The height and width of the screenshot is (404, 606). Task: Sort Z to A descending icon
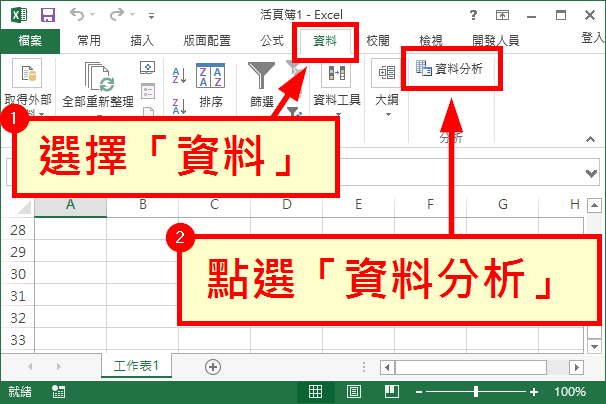coord(179,106)
